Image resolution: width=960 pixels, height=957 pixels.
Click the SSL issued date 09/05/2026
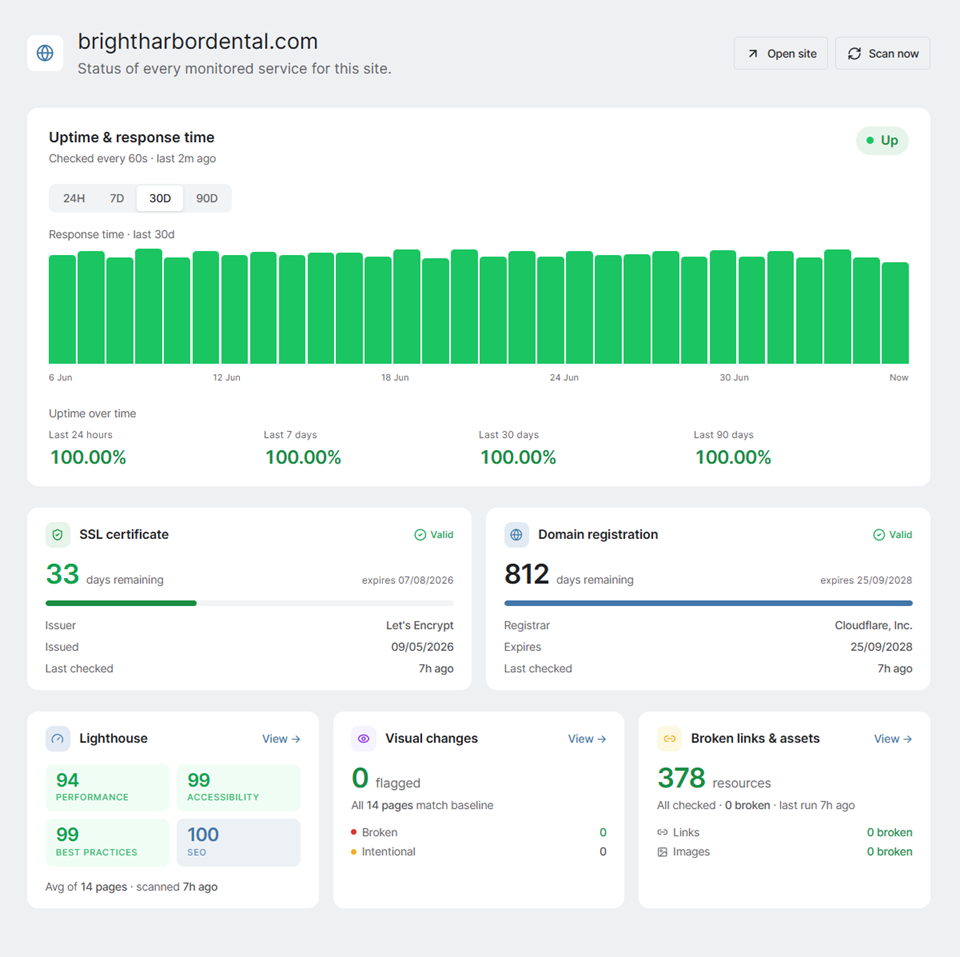[422, 647]
